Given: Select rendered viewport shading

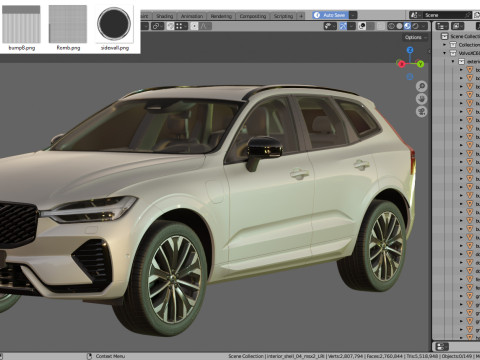Looking at the screenshot, I should [415, 26].
